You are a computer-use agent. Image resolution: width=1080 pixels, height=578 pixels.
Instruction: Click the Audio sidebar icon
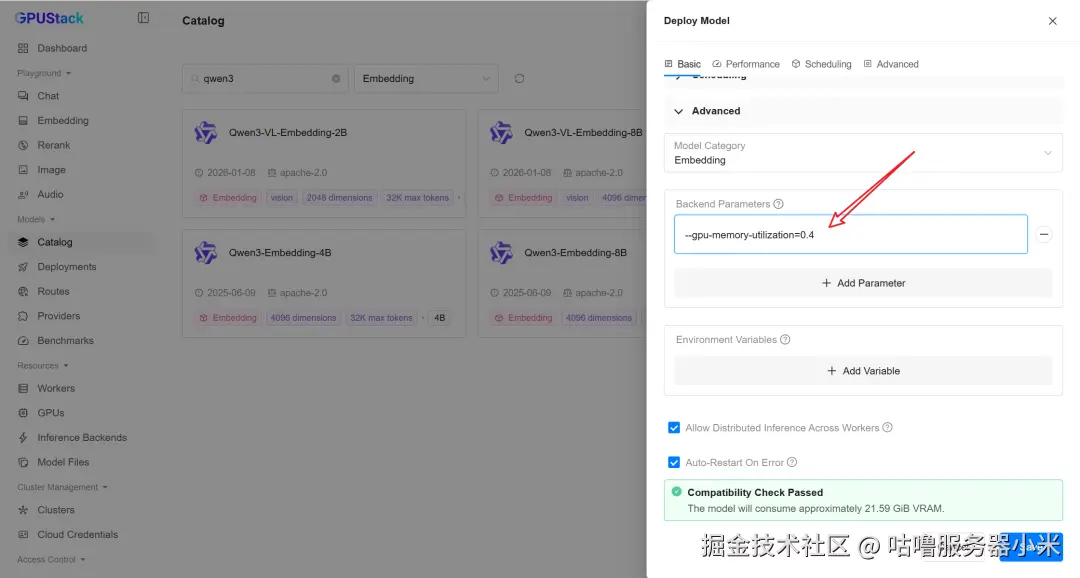point(23,194)
